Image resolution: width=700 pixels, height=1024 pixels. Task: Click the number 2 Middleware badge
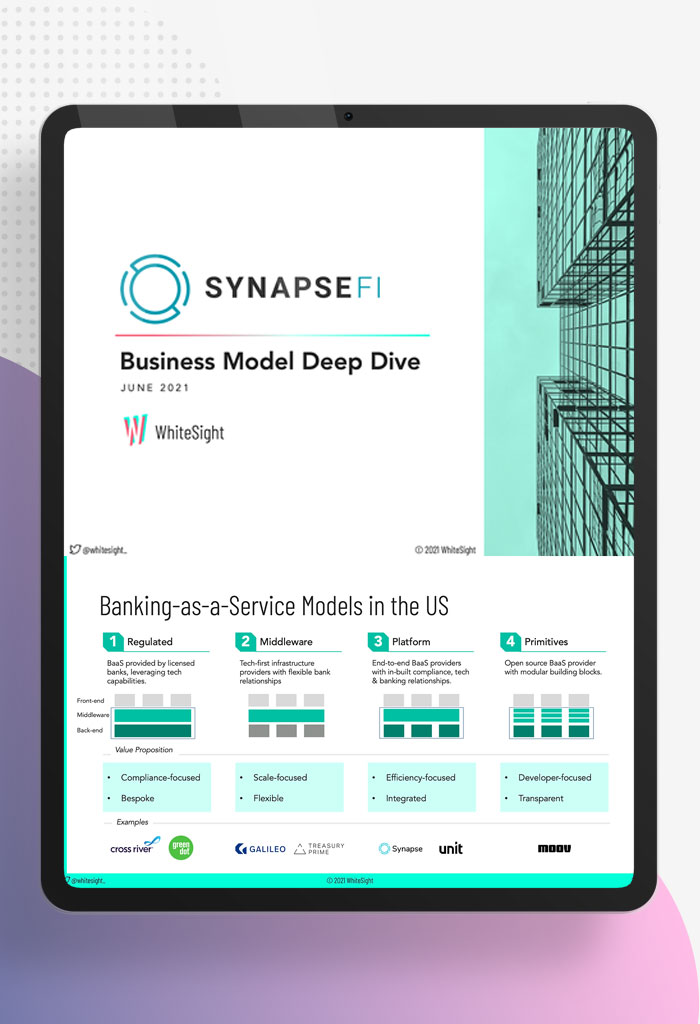coord(246,641)
